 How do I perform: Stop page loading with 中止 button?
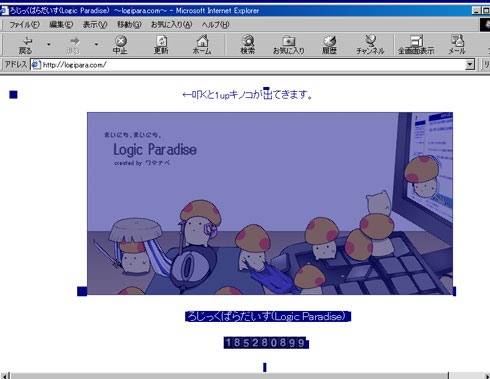pos(120,45)
